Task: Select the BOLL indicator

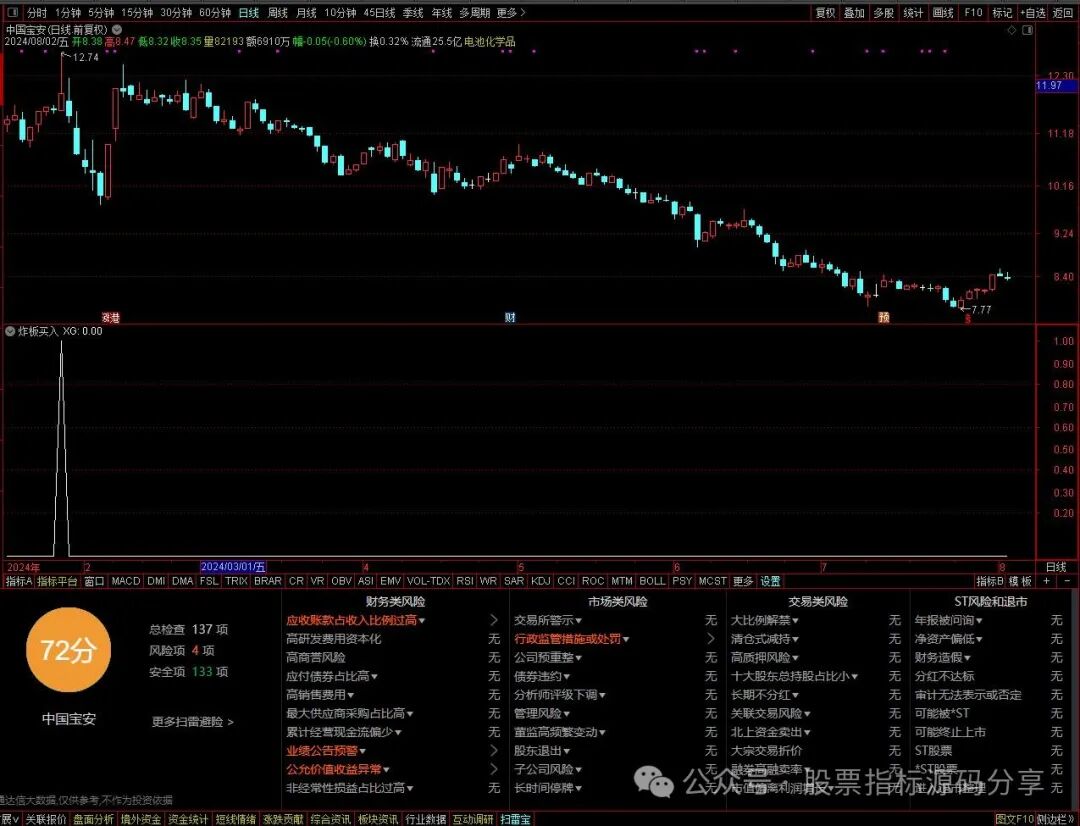Action: 652,581
